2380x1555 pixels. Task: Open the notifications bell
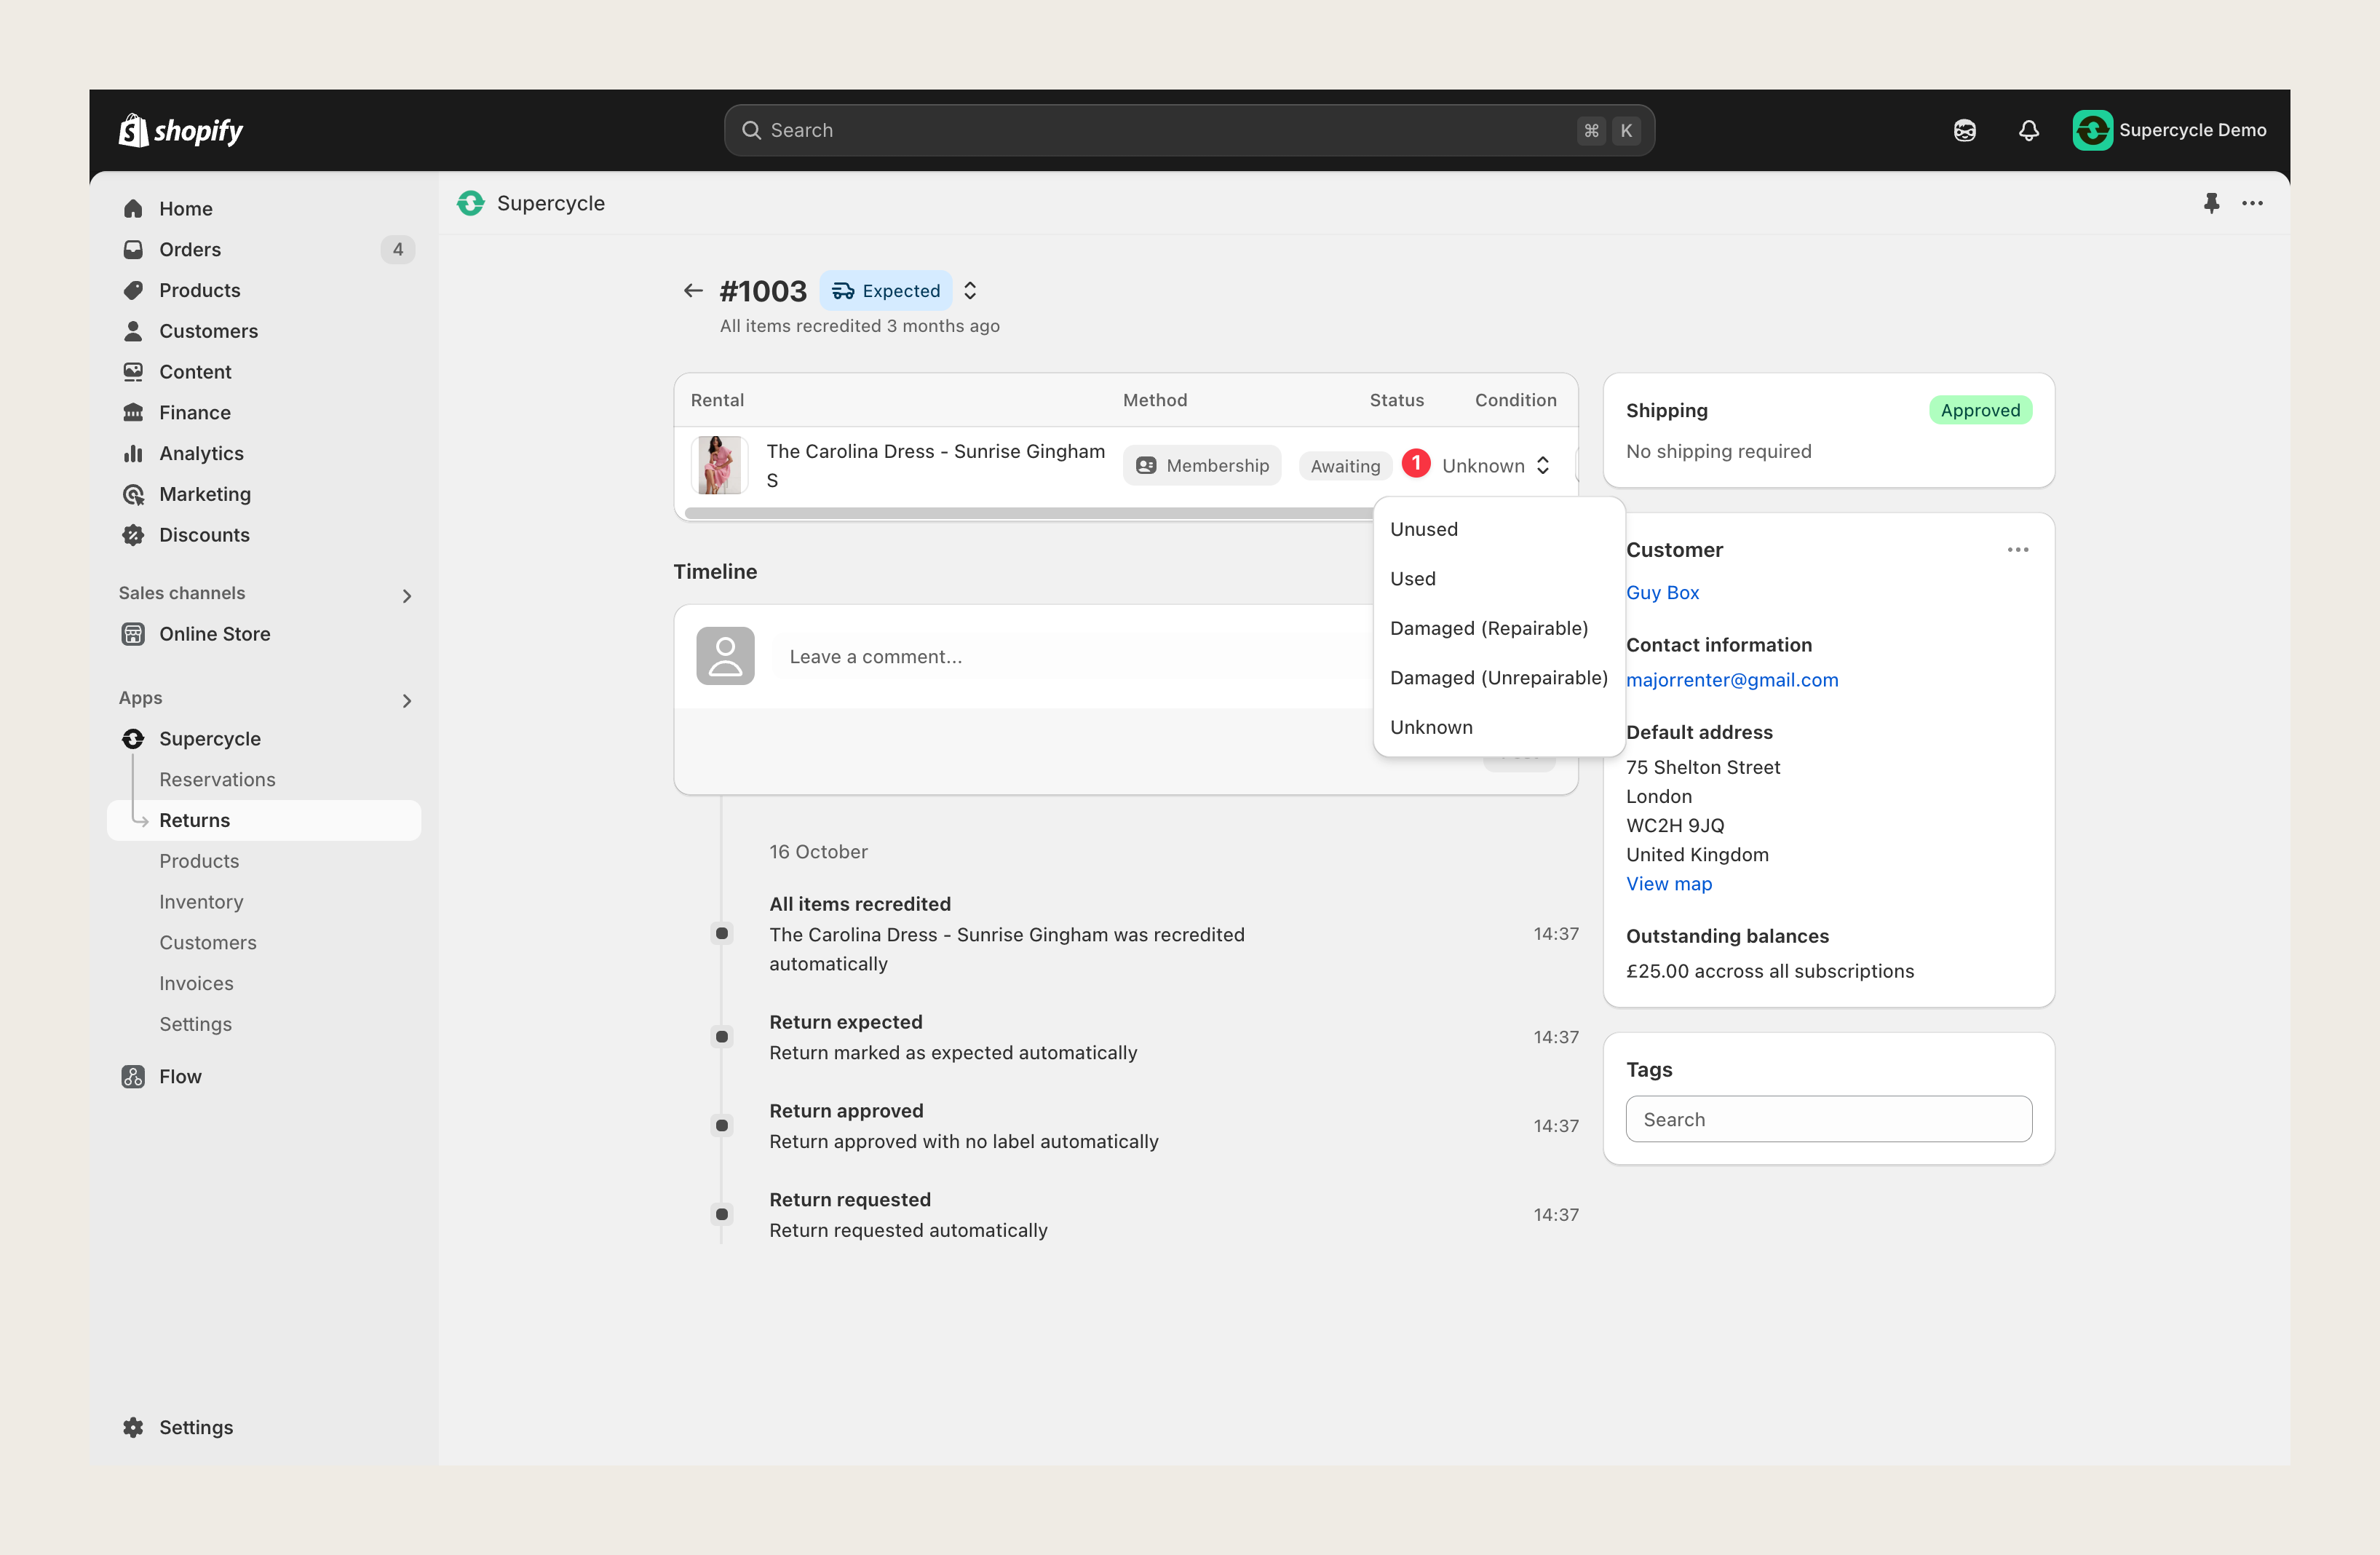click(2028, 130)
